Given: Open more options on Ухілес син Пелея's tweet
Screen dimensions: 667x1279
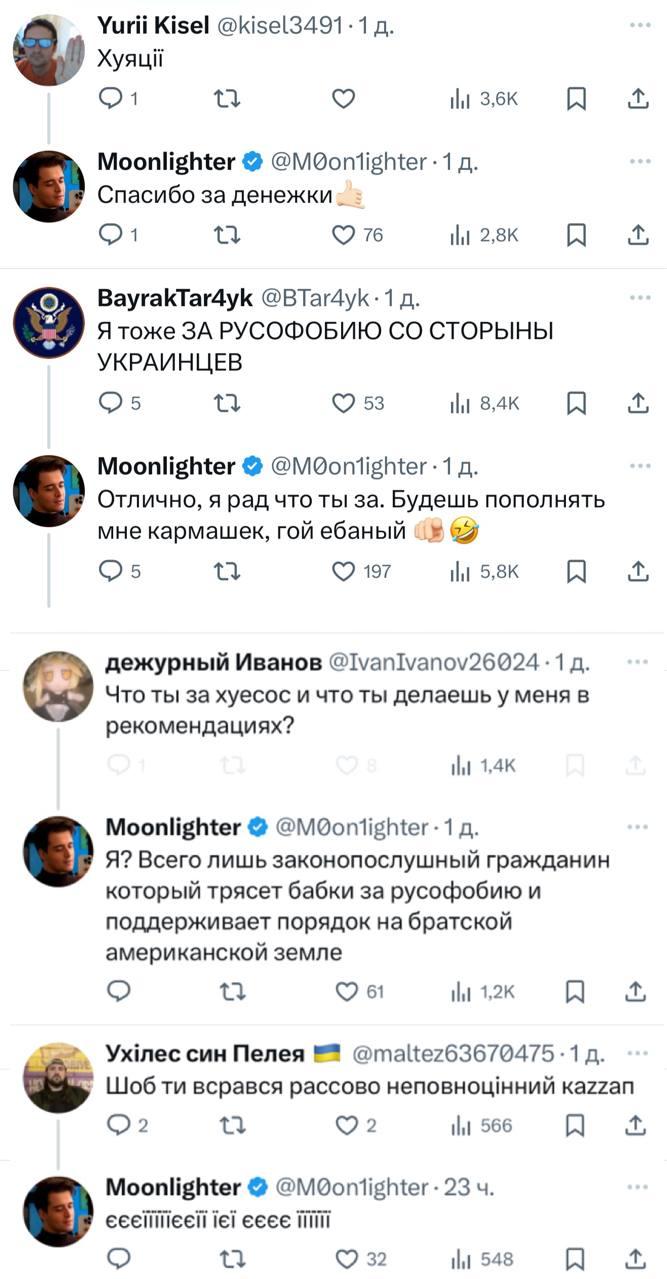Looking at the screenshot, I should [638, 1052].
